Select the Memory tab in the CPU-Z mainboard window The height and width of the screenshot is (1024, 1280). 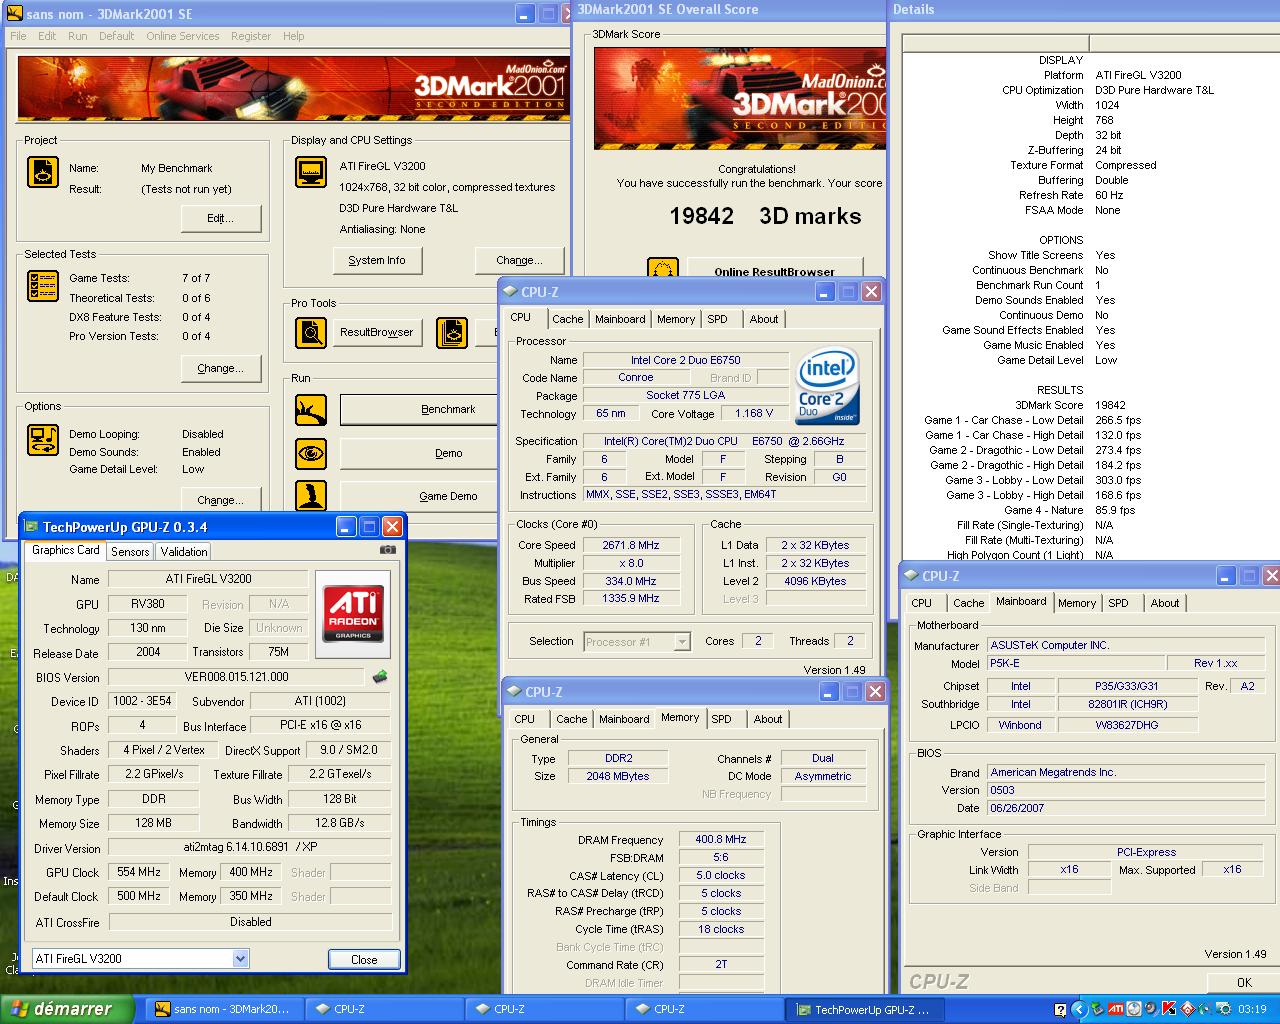pos(1077,603)
